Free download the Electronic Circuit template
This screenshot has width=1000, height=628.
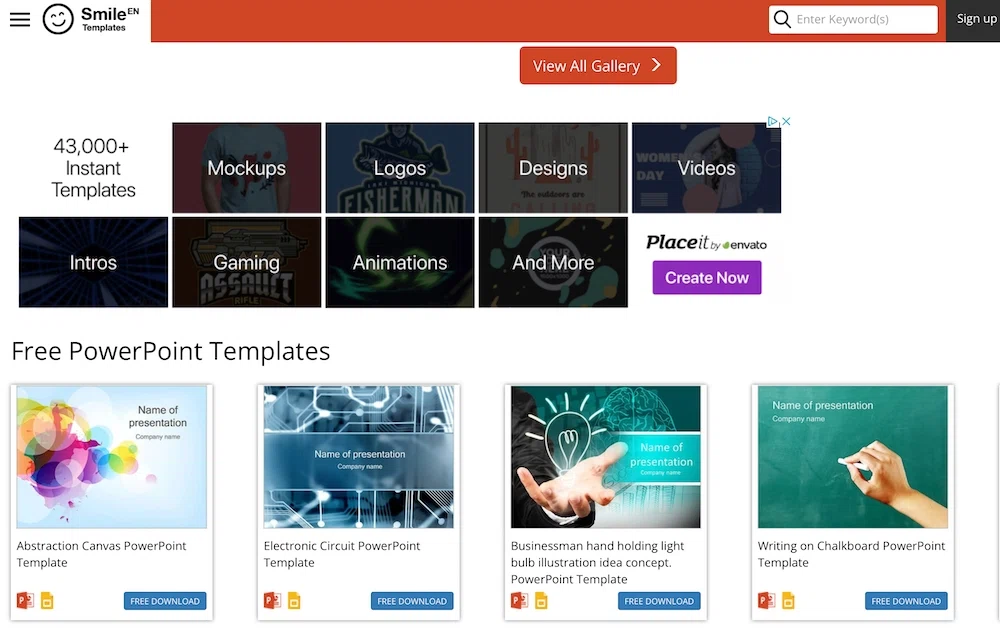[412, 601]
